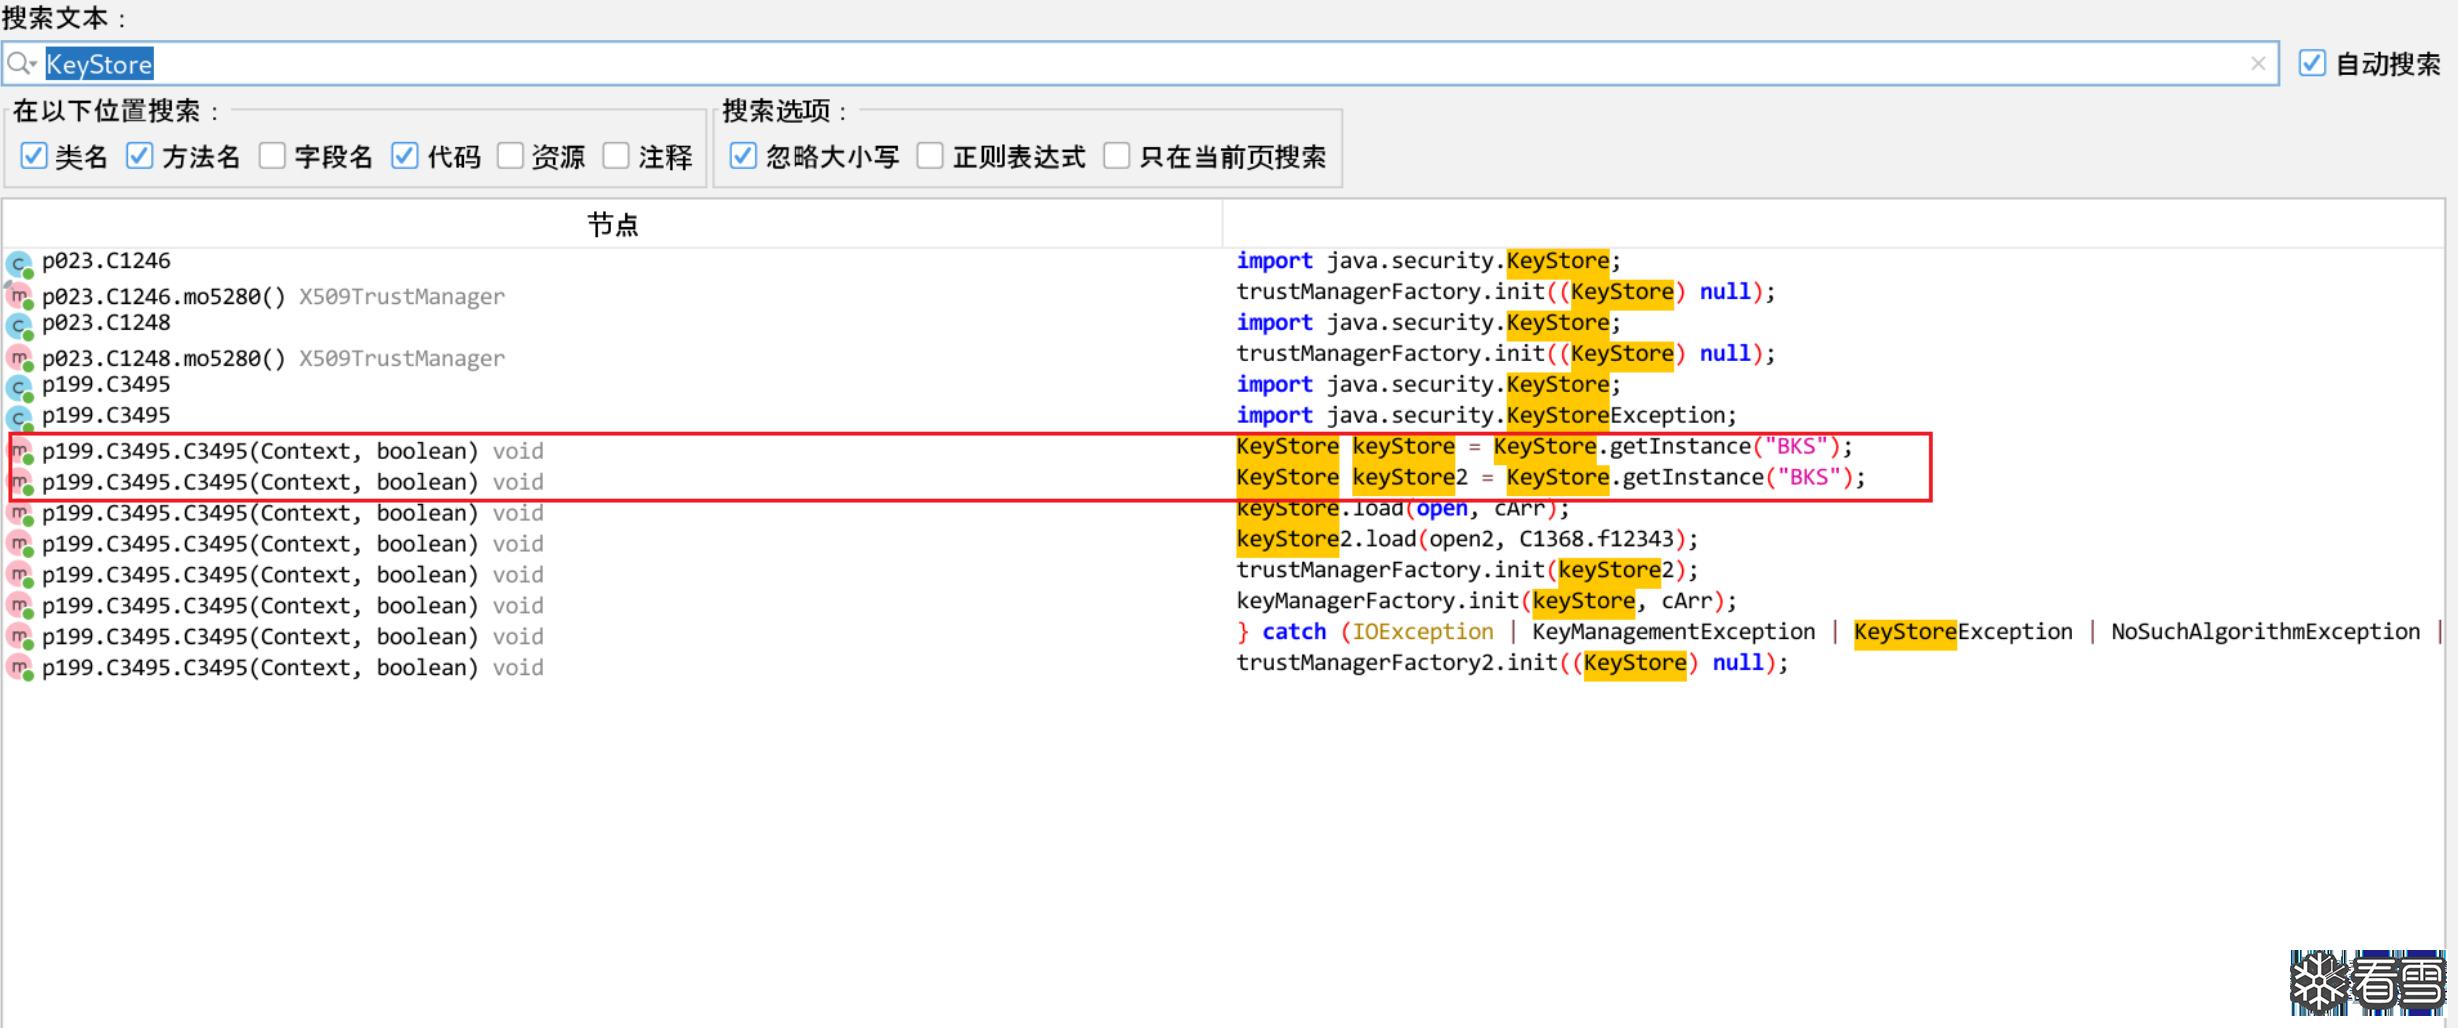Select p199.C3495 node name beside 'import java.security.KeyStore;'
Image resolution: width=2458 pixels, height=1028 pixels.
[106, 385]
